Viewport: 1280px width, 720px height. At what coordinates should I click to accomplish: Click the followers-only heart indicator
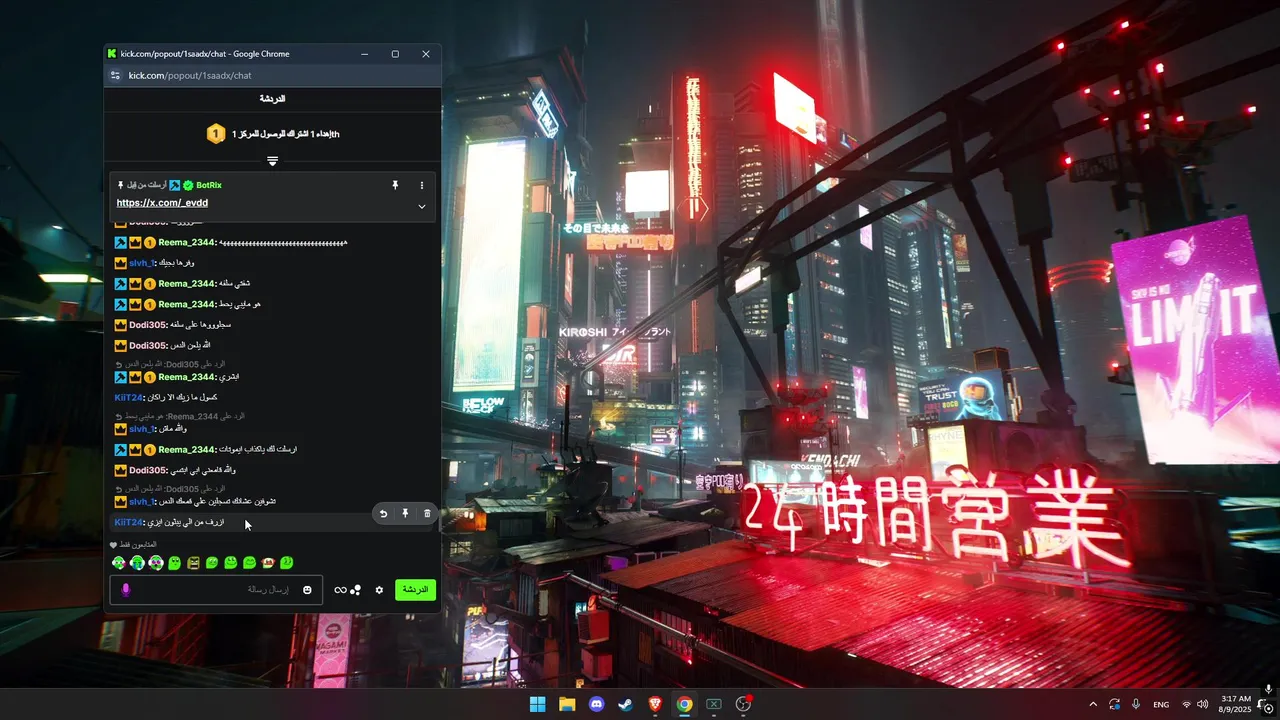[113, 545]
